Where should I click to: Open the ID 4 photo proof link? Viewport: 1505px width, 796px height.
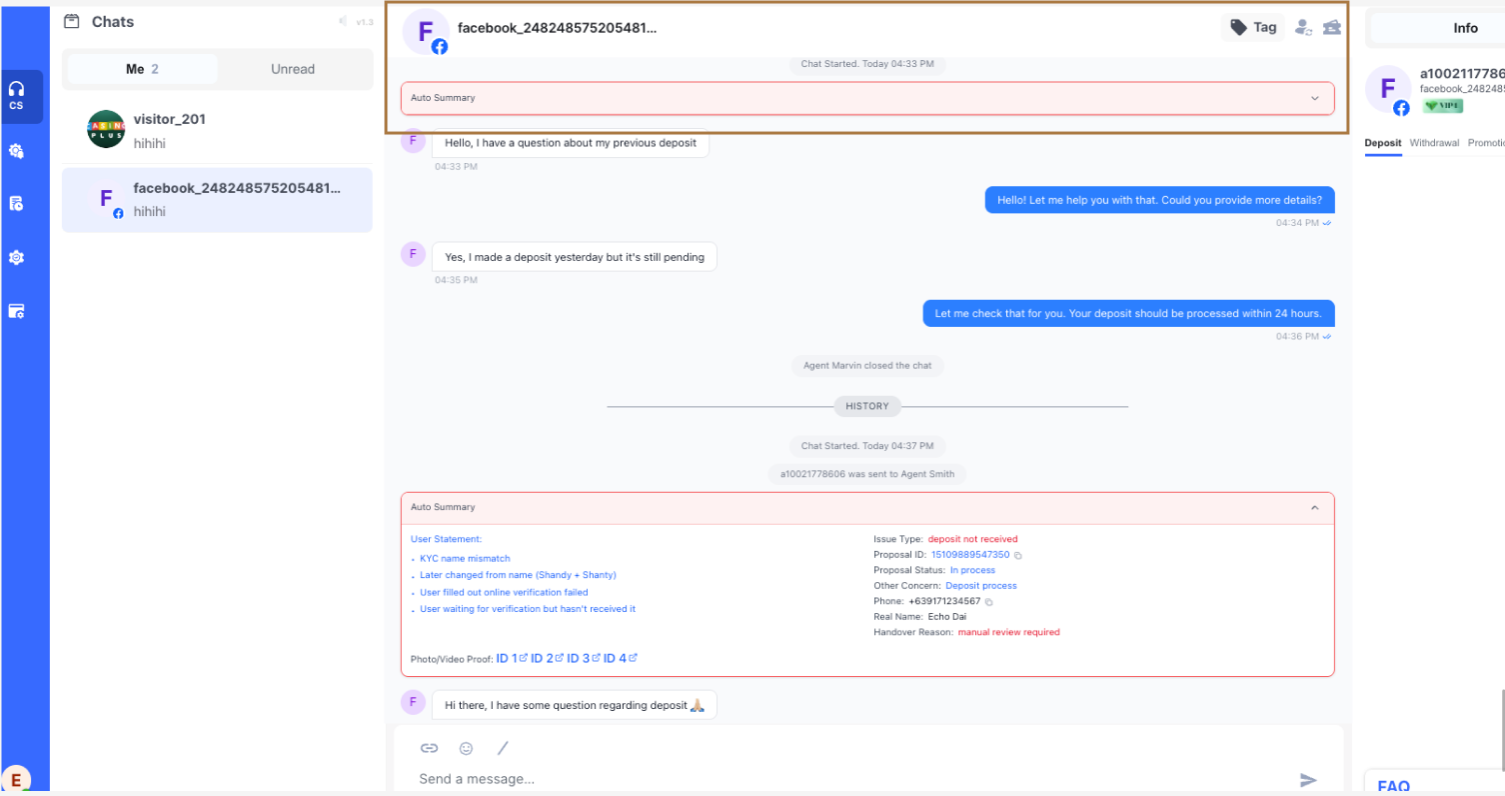(620, 658)
